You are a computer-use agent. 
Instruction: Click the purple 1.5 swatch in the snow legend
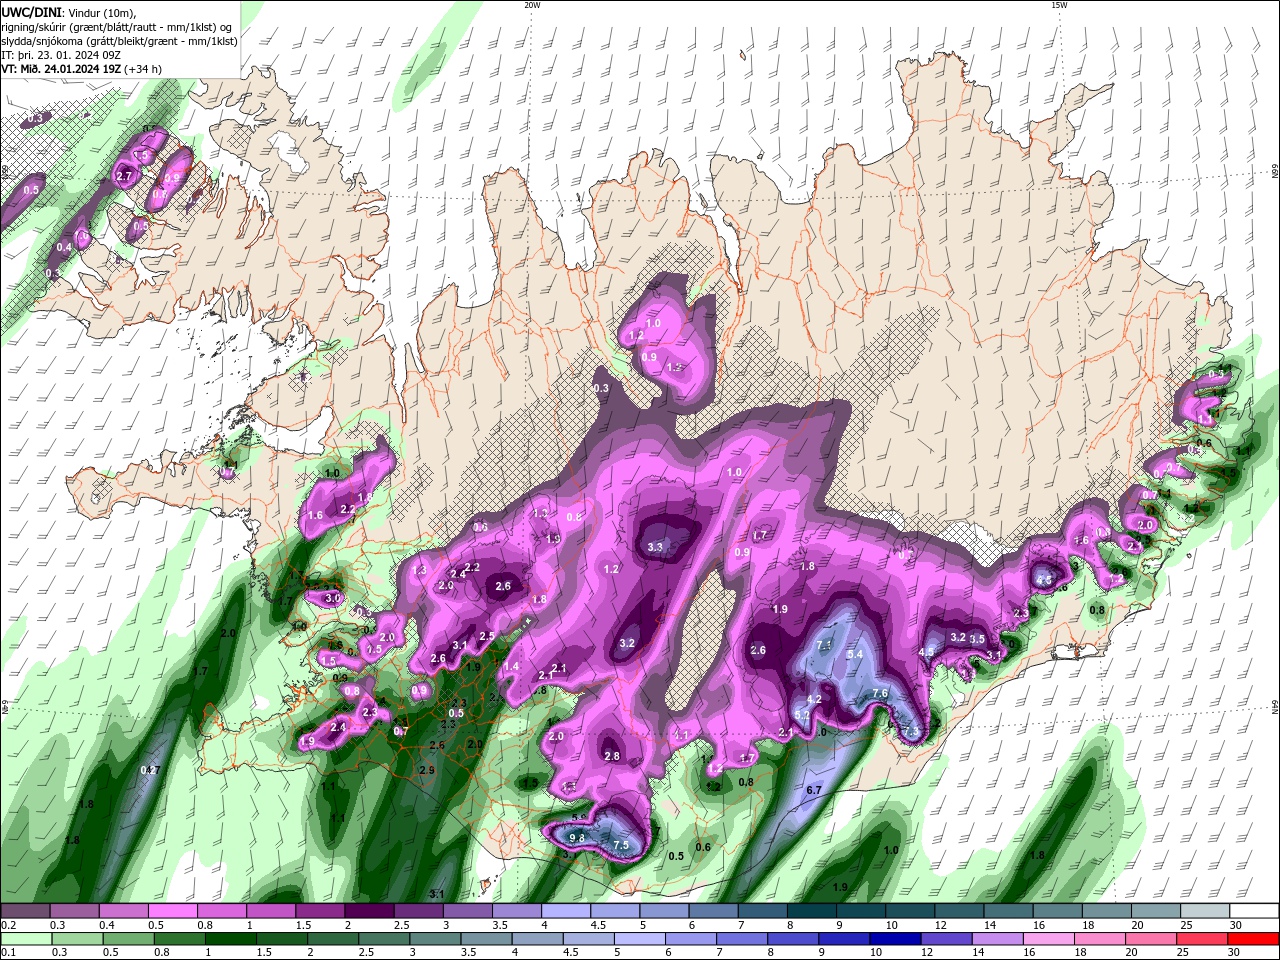pos(320,911)
